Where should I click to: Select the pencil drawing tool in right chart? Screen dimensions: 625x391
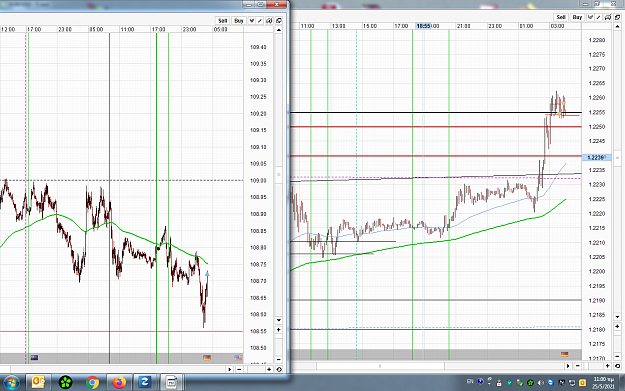tap(599, 17)
